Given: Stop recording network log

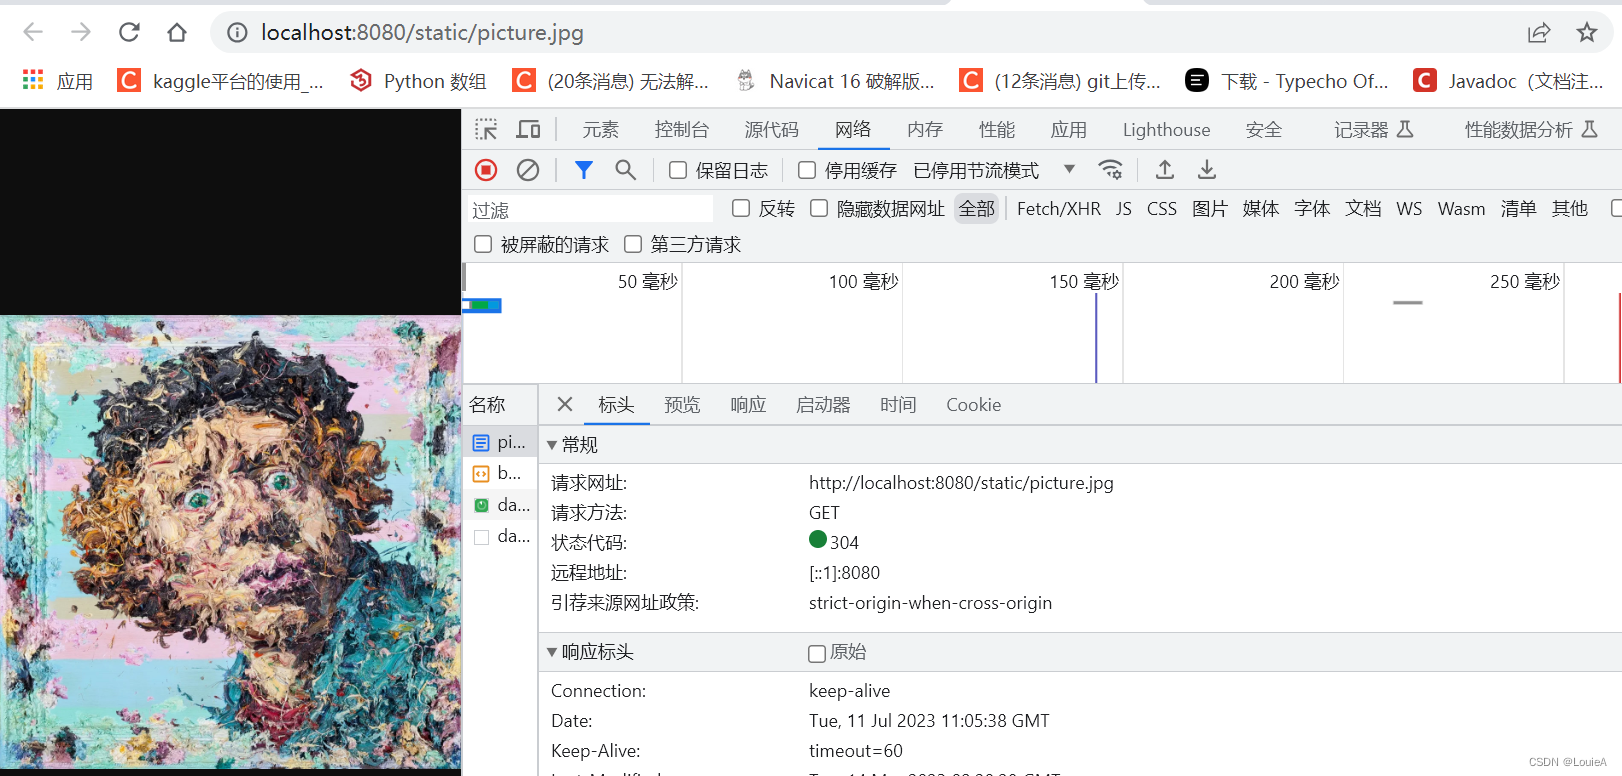Looking at the screenshot, I should tap(486, 170).
